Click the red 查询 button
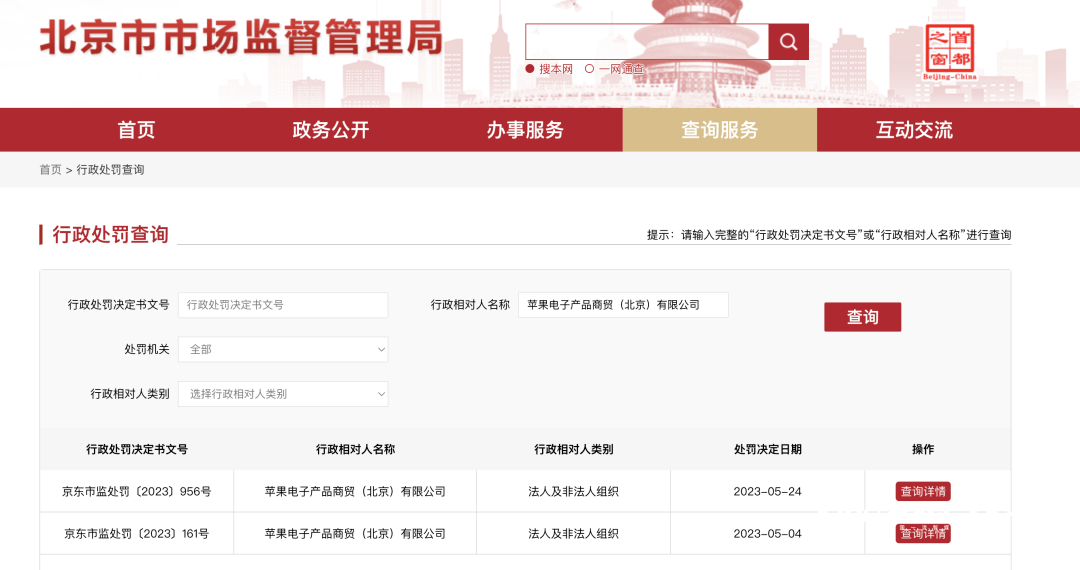 pyautogui.click(x=862, y=317)
